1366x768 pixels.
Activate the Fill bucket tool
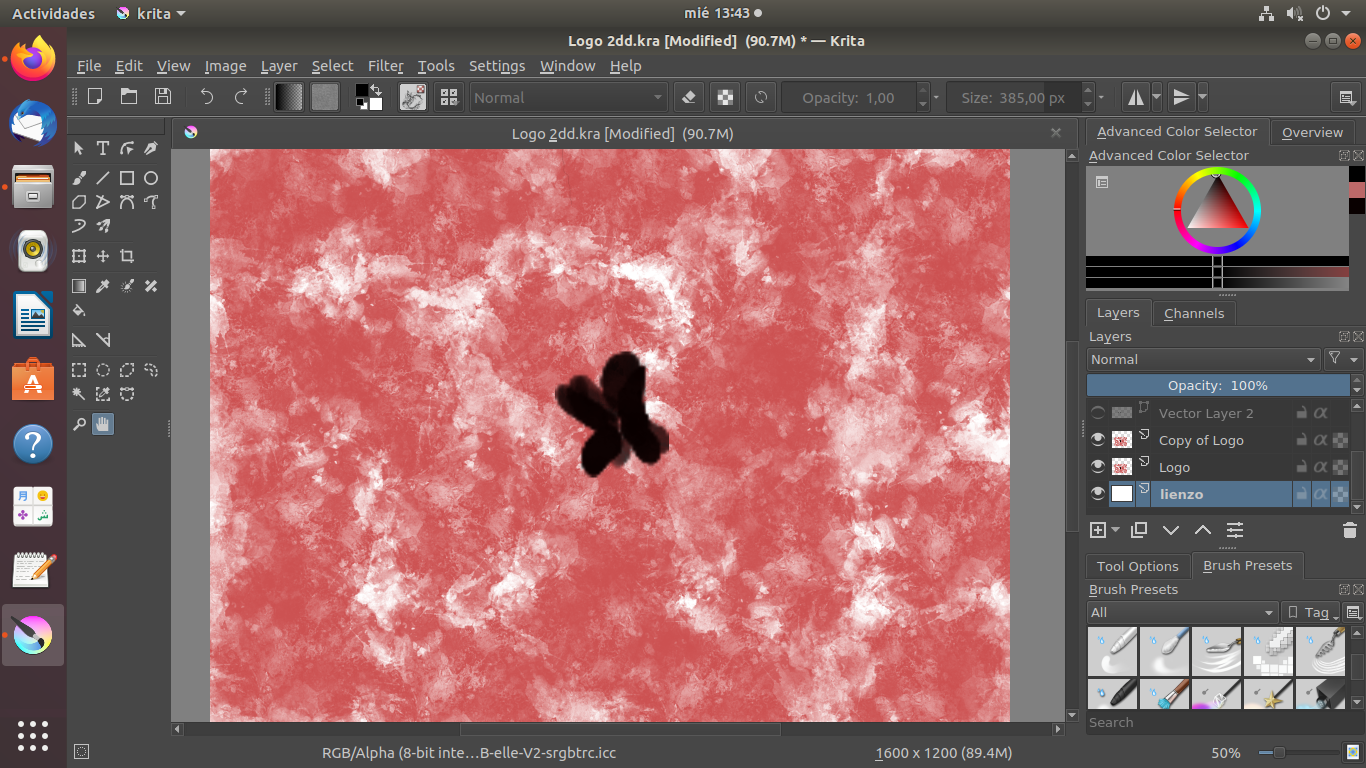(79, 310)
